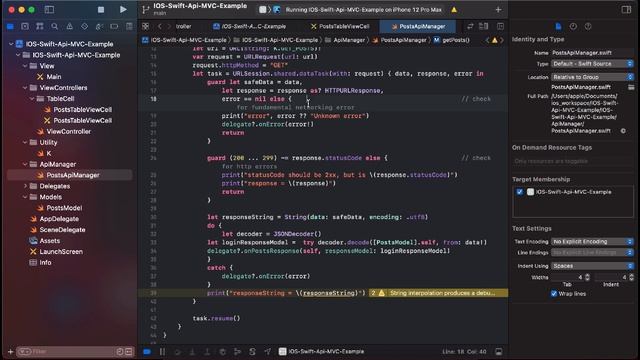
Task: Collapse the IOS-Swift-Api-MVC-Example project root
Action: [x=11, y=44]
